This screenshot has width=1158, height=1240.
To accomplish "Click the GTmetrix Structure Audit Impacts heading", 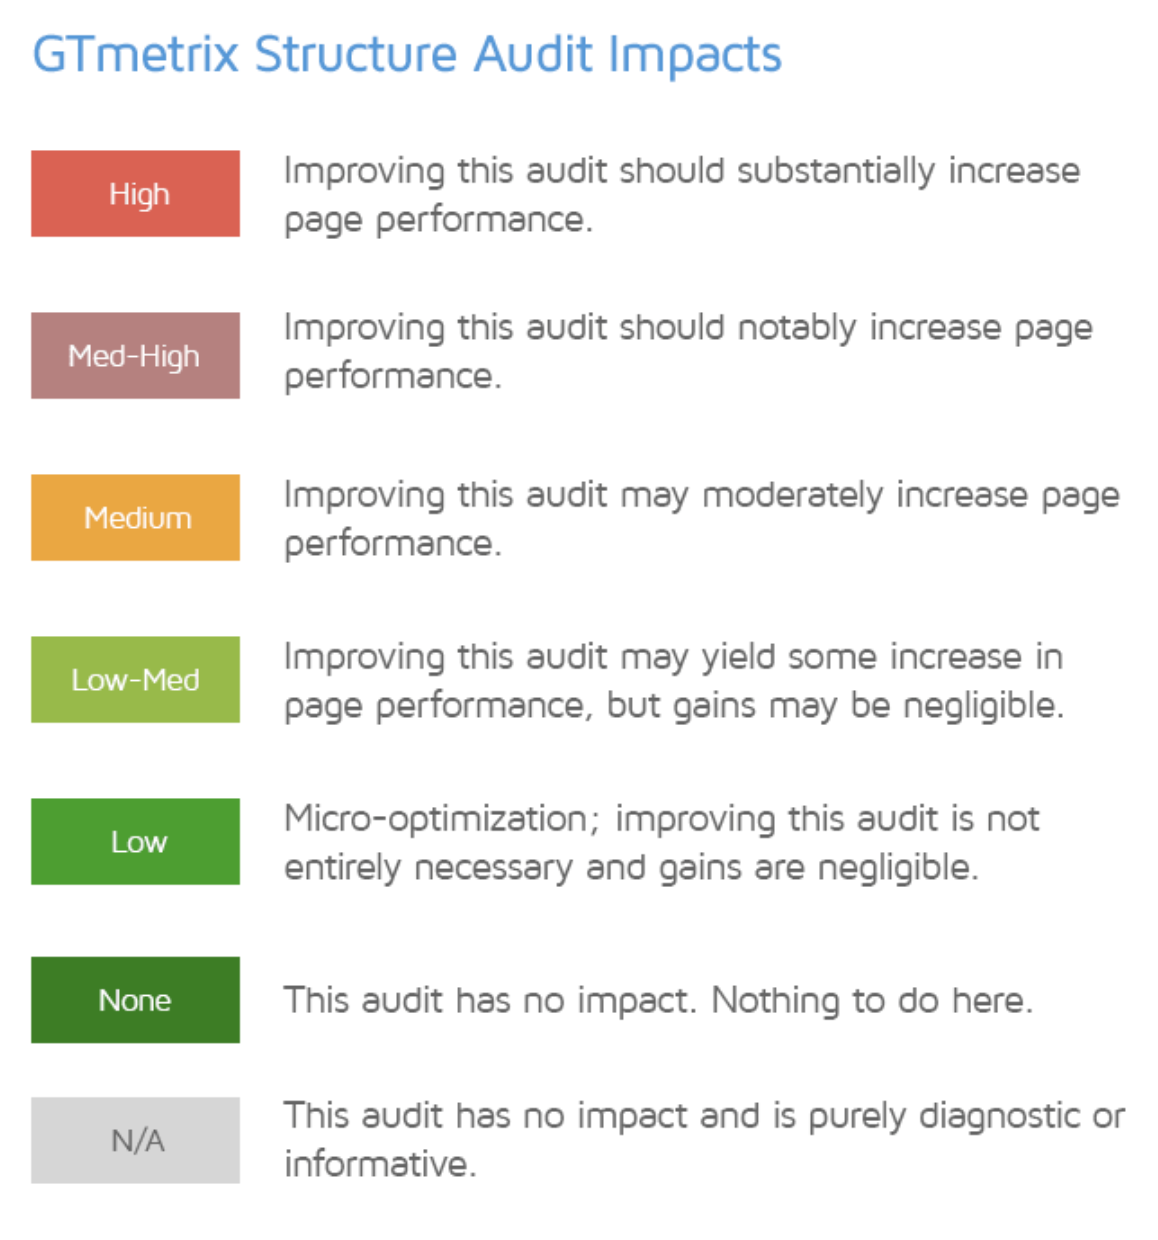I will point(407,55).
